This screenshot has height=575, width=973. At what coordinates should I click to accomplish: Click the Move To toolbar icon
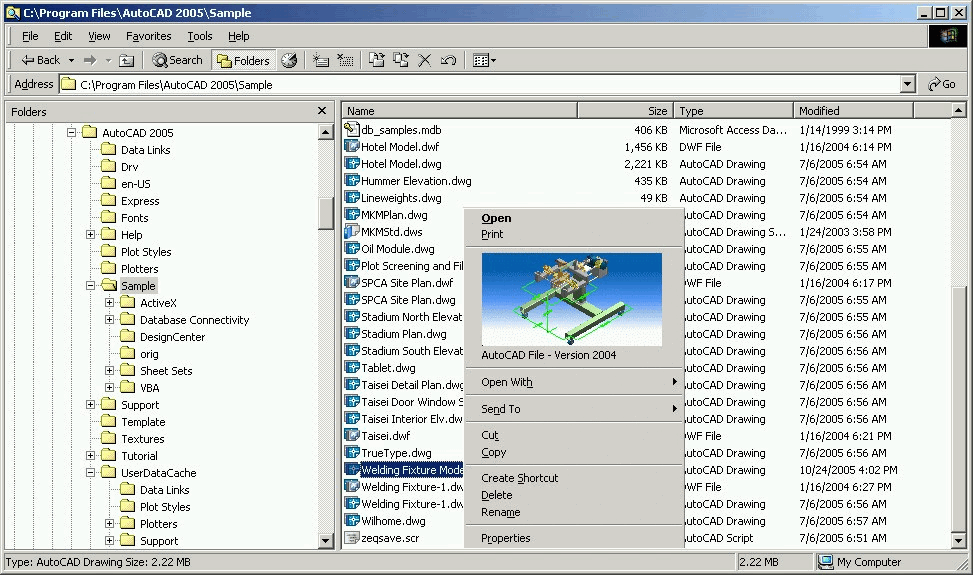(377, 60)
